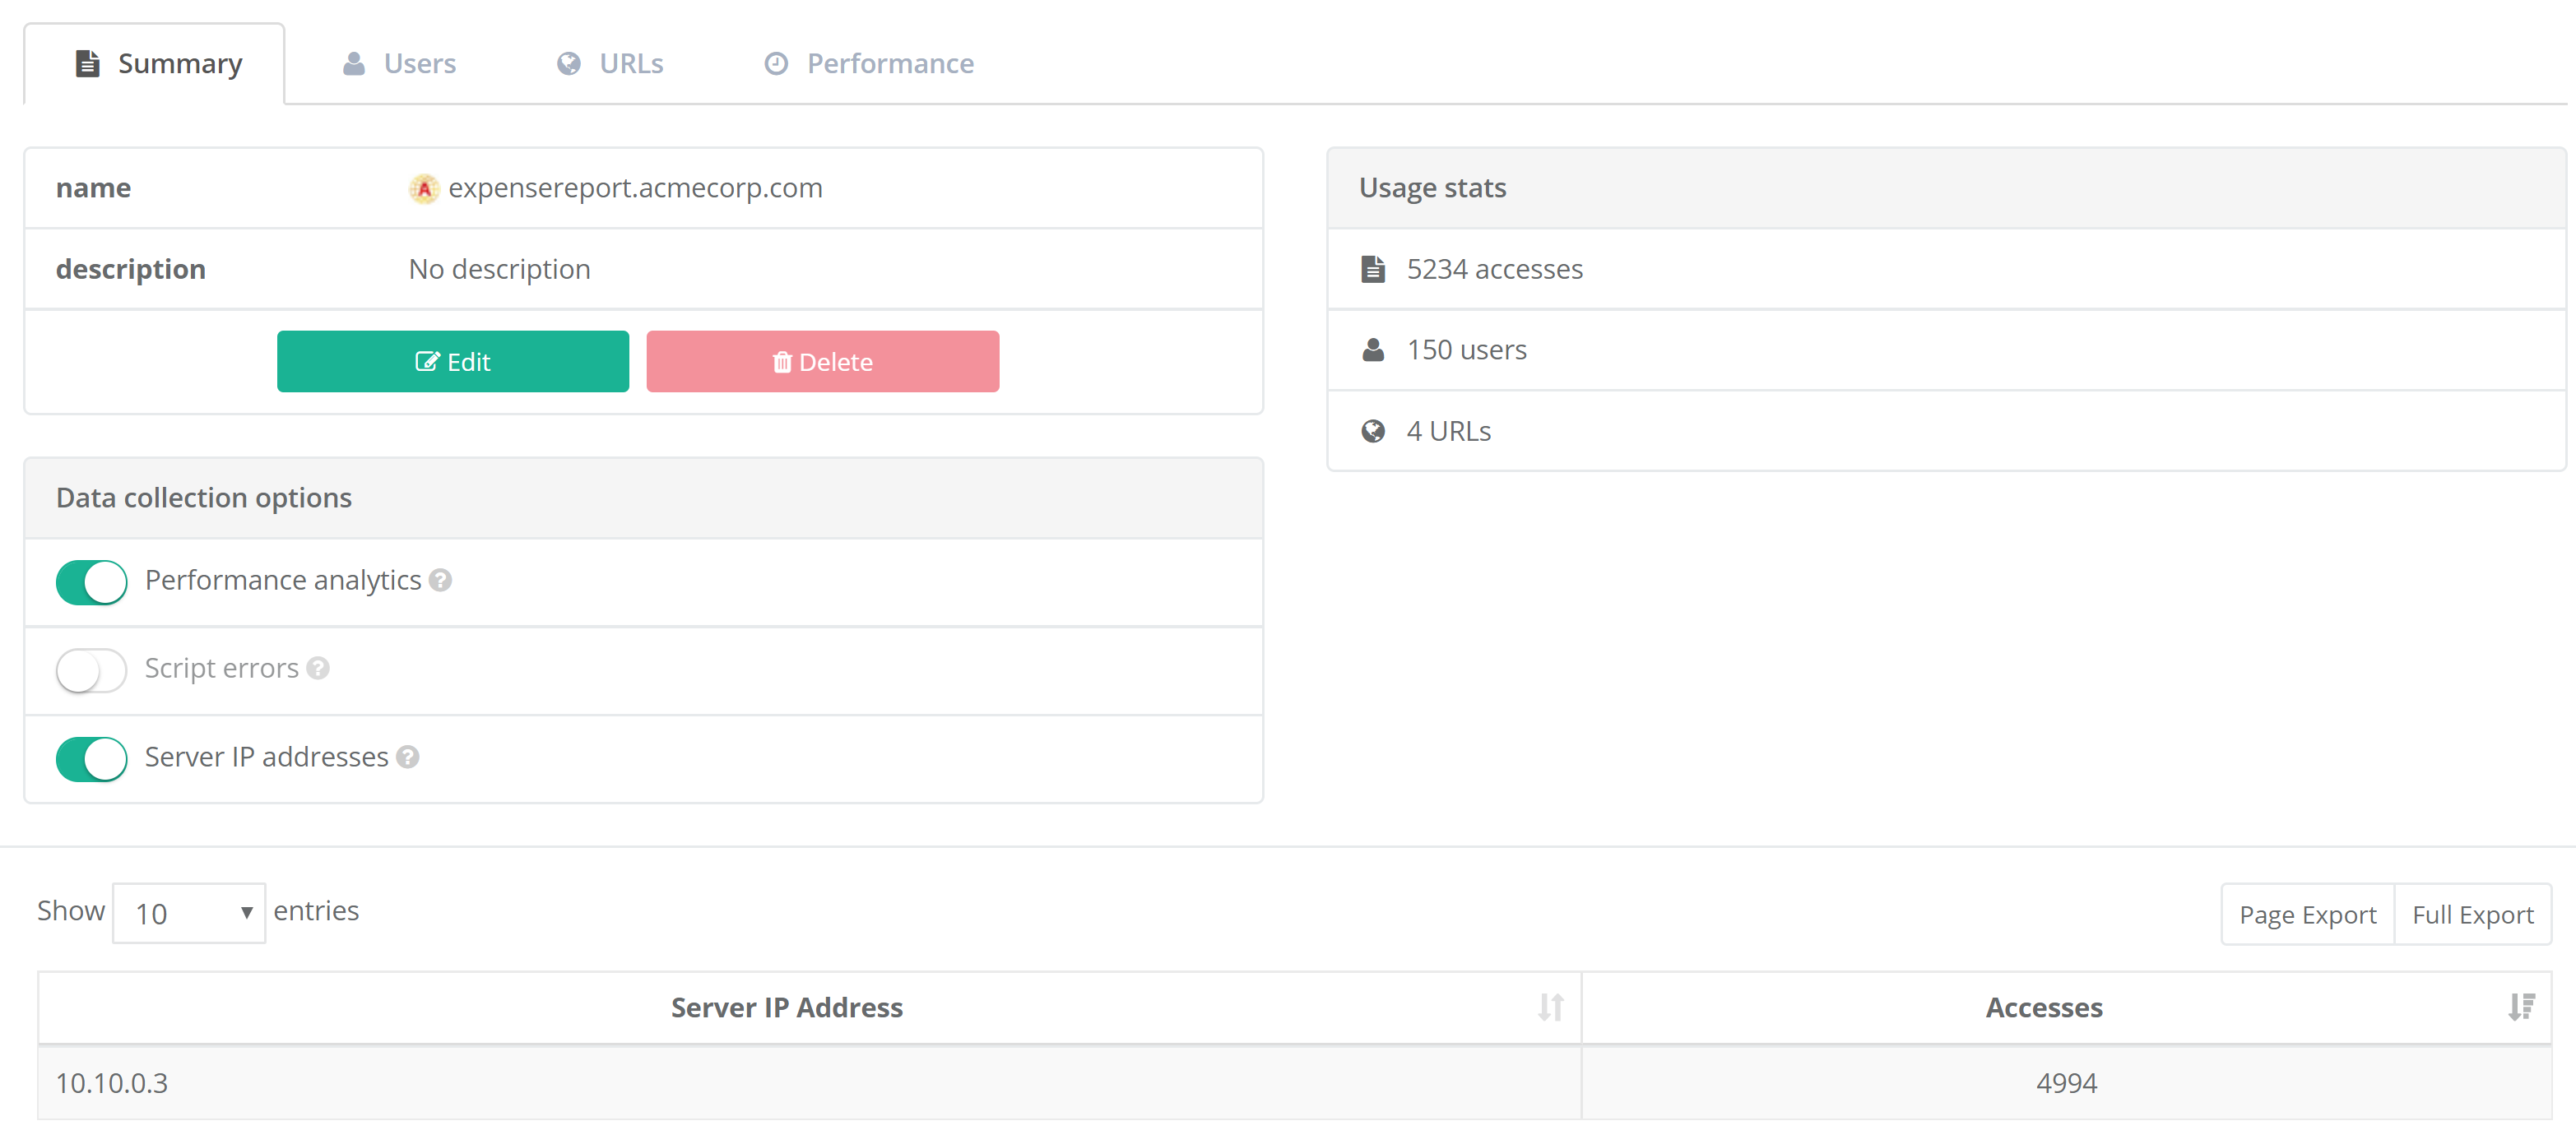Click the Script errors help icon
This screenshot has width=2576, height=1144.
(x=318, y=668)
